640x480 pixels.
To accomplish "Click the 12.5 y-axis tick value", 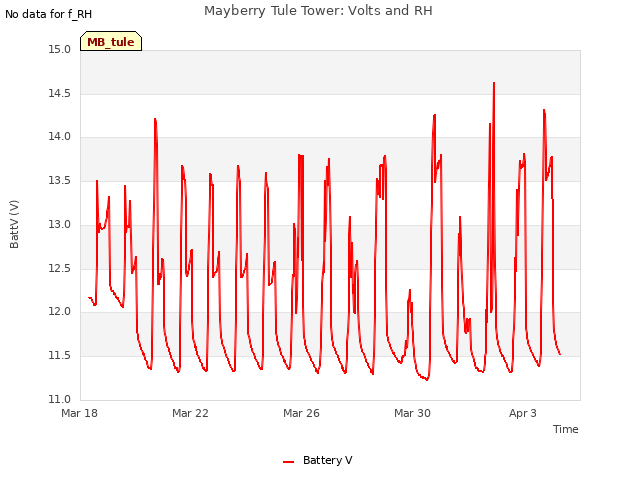I will click(60, 269).
